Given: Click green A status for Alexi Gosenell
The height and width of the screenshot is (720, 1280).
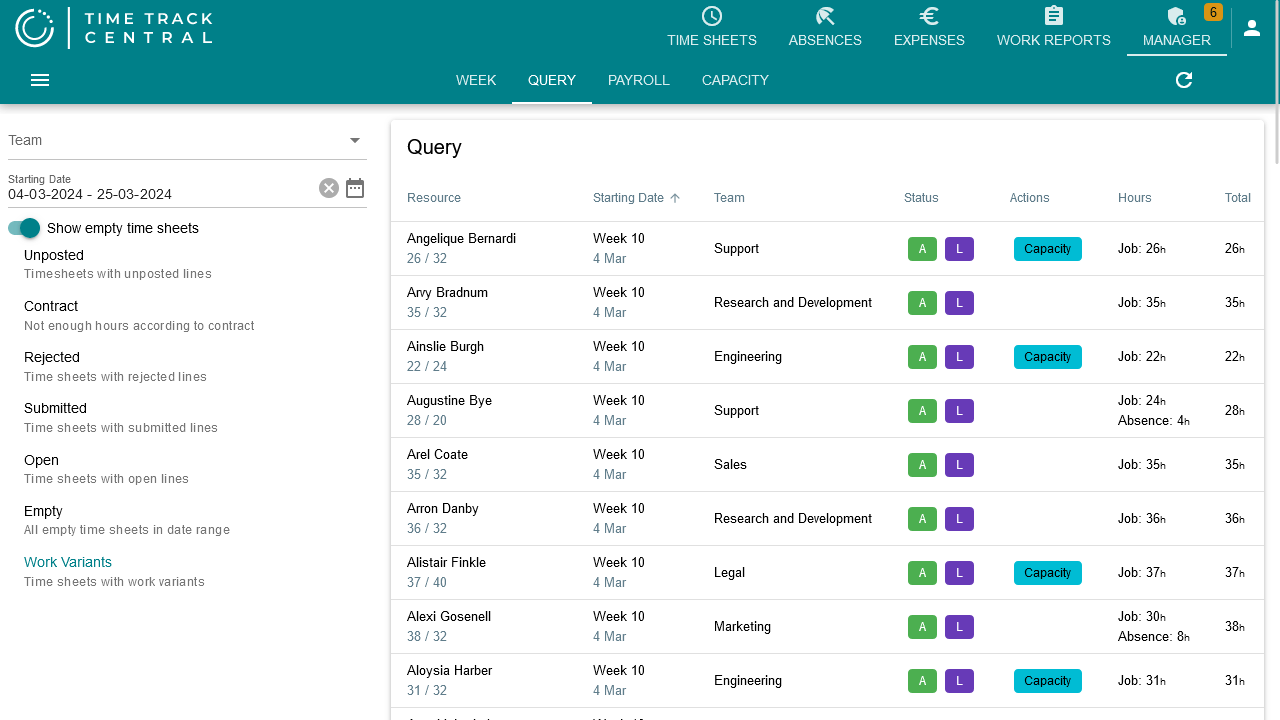Looking at the screenshot, I should tap(922, 627).
